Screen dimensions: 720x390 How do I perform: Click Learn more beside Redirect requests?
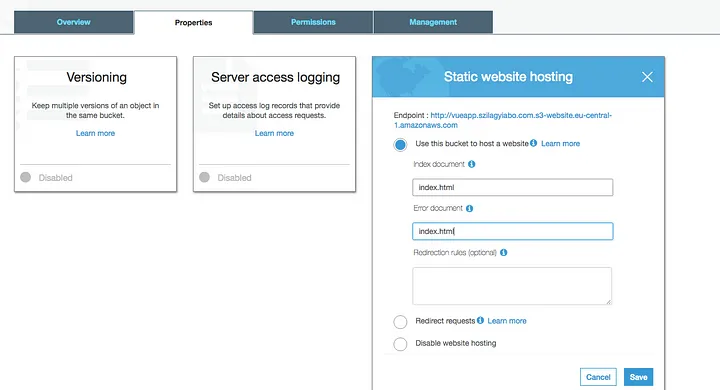coord(507,321)
